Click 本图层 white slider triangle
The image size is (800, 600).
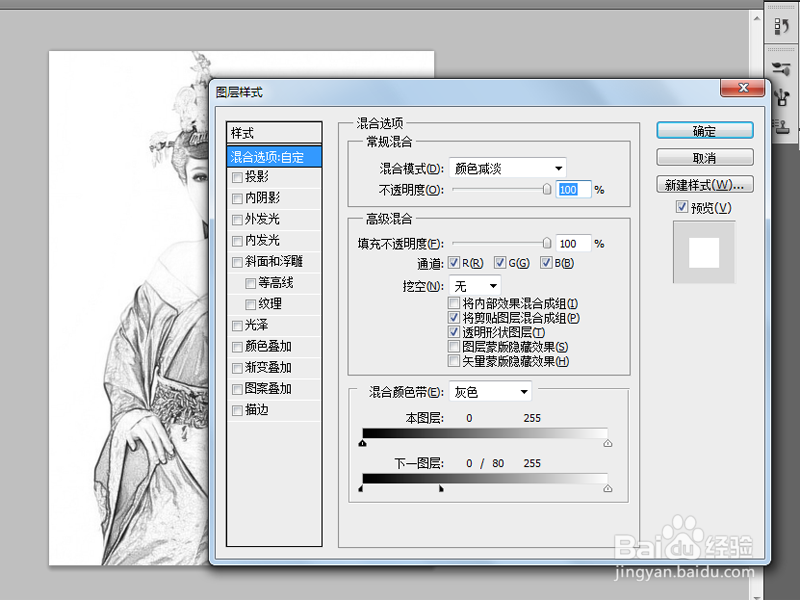(x=608, y=443)
